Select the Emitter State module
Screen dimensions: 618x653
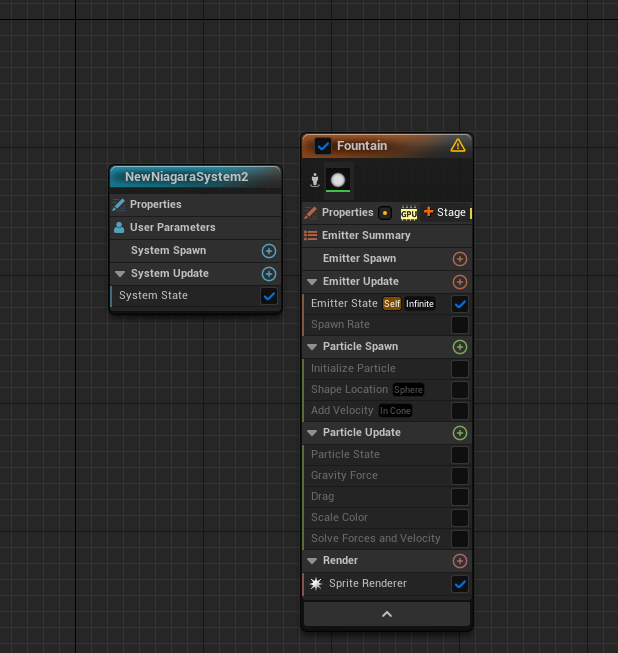click(x=387, y=304)
